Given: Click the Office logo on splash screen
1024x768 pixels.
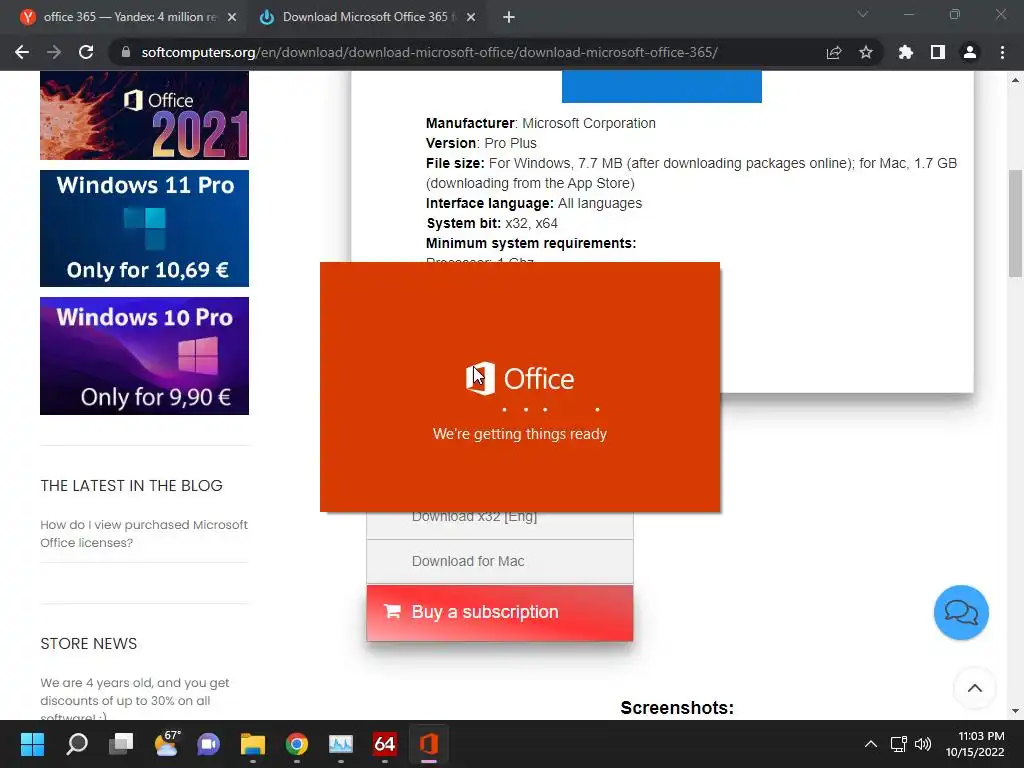Looking at the screenshot, I should [520, 379].
